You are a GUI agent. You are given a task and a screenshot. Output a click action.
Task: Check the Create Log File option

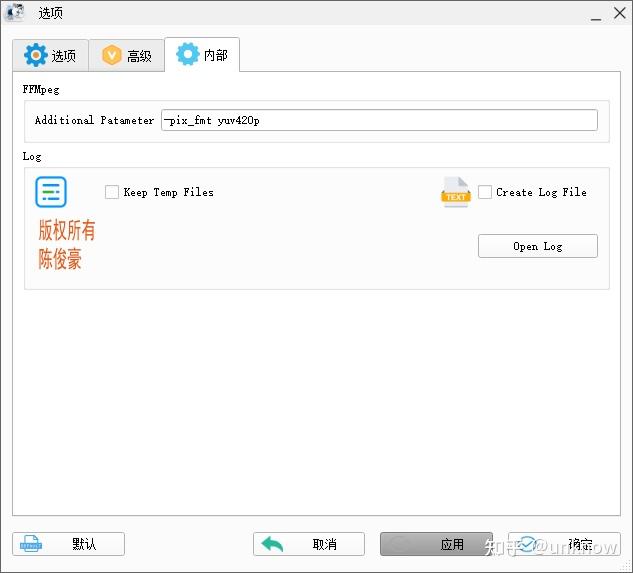click(x=485, y=192)
